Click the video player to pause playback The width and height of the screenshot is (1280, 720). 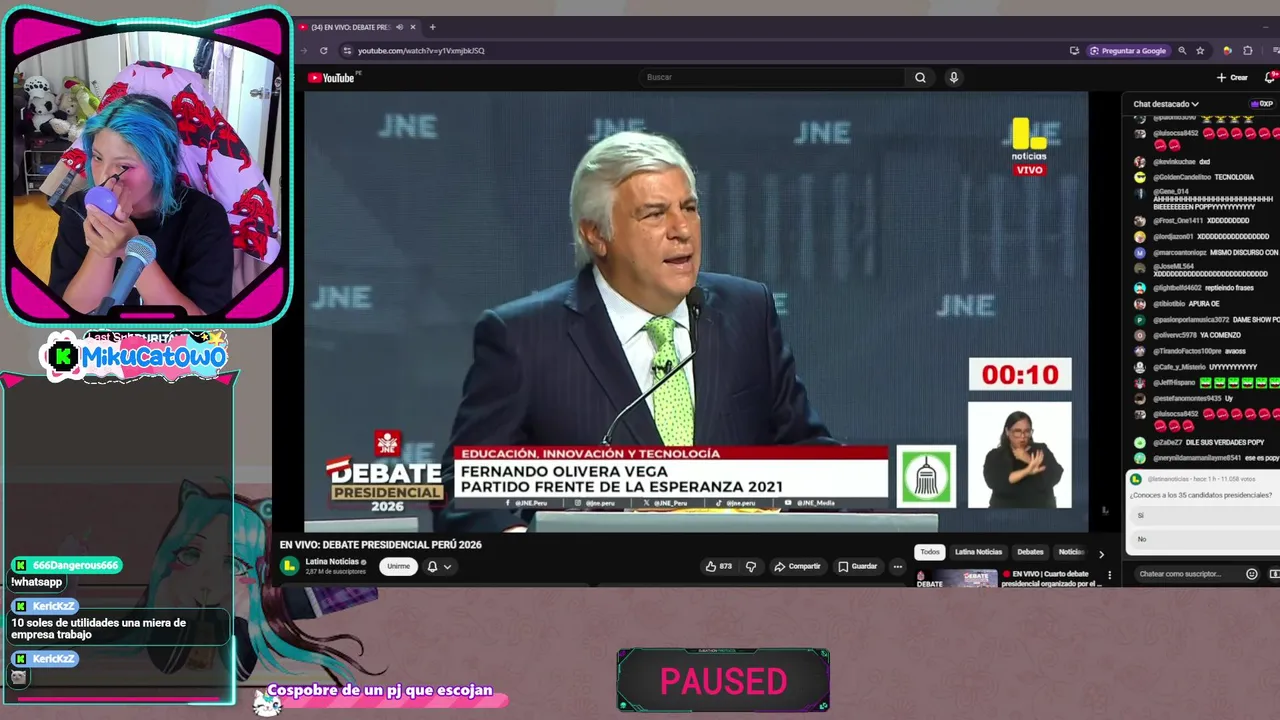pos(696,312)
